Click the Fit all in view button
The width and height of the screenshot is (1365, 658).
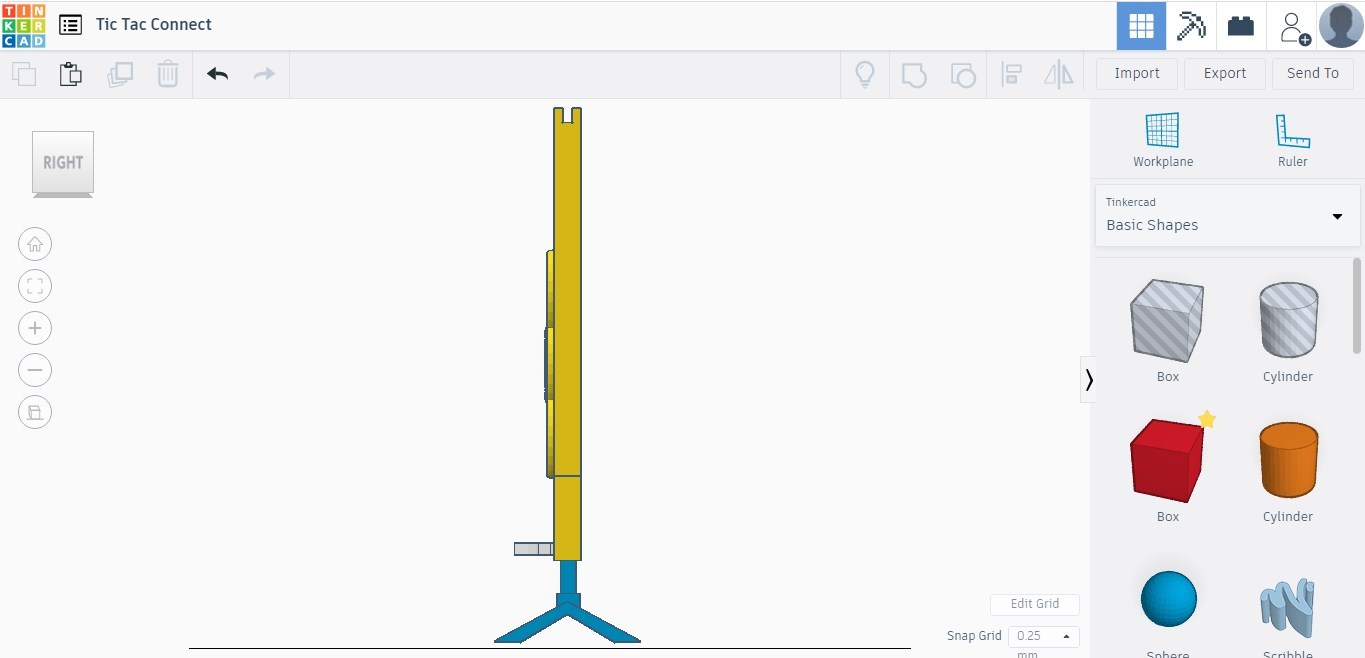click(35, 286)
